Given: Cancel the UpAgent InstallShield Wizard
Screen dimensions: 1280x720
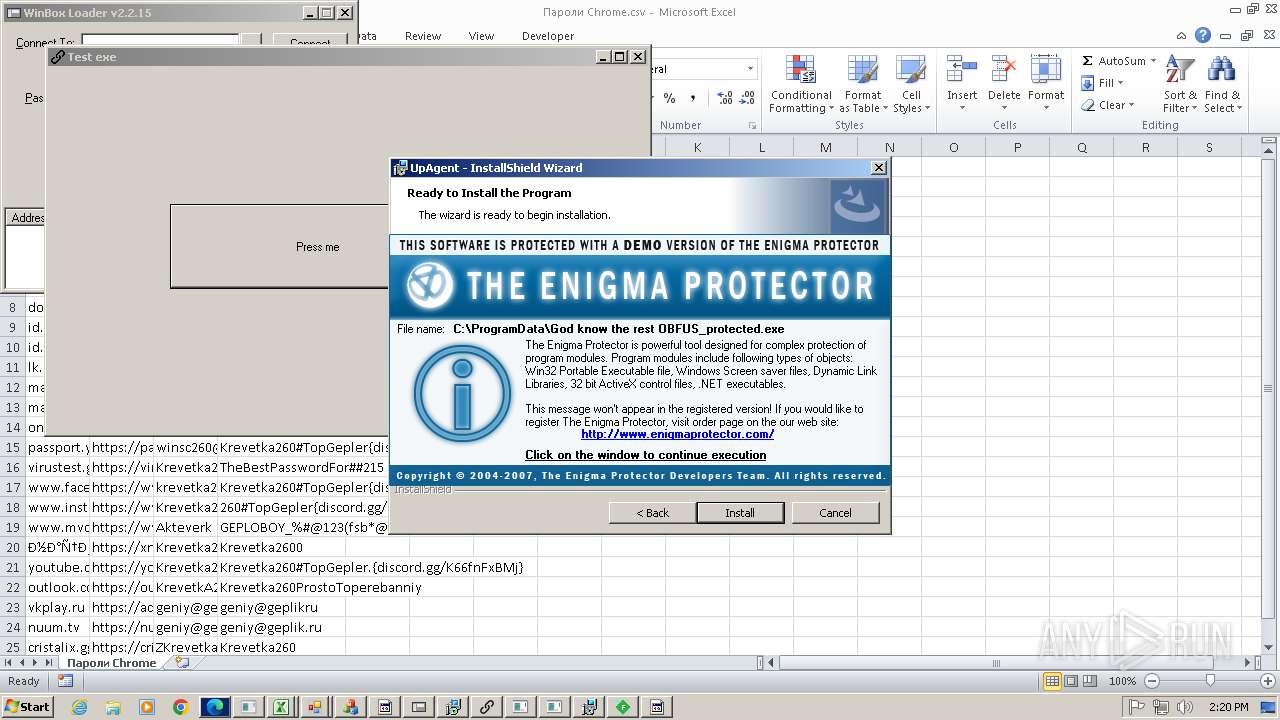Looking at the screenshot, I should tap(835, 512).
